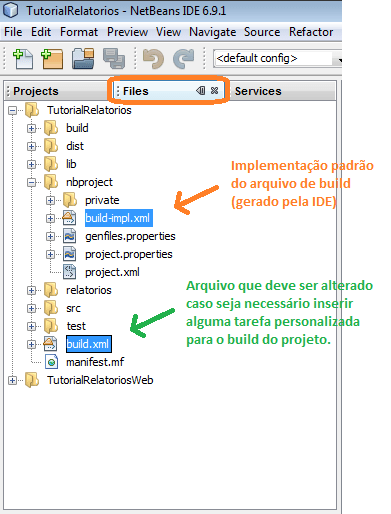Image resolution: width=391 pixels, height=514 pixels.
Task: Select the project.xml file name
Action: [x=112, y=272]
